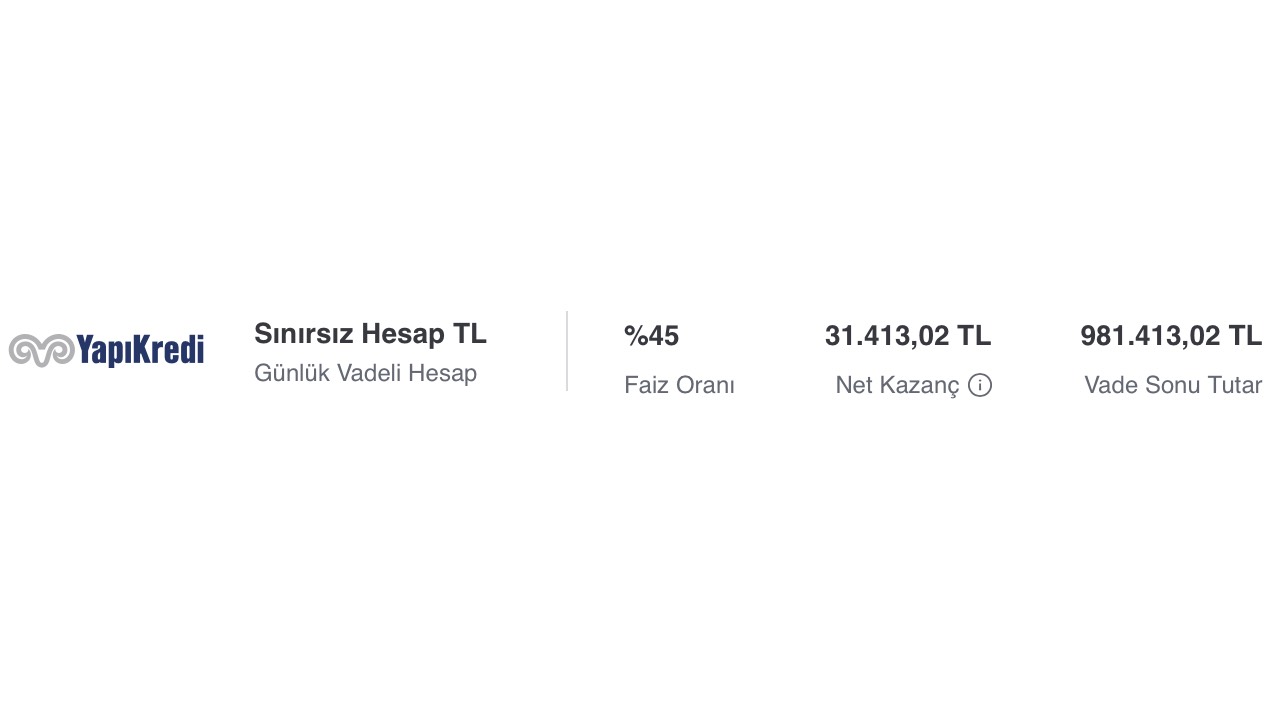
Task: Select the Günlük Vadeli Hesap subtitle
Action: [x=365, y=373]
